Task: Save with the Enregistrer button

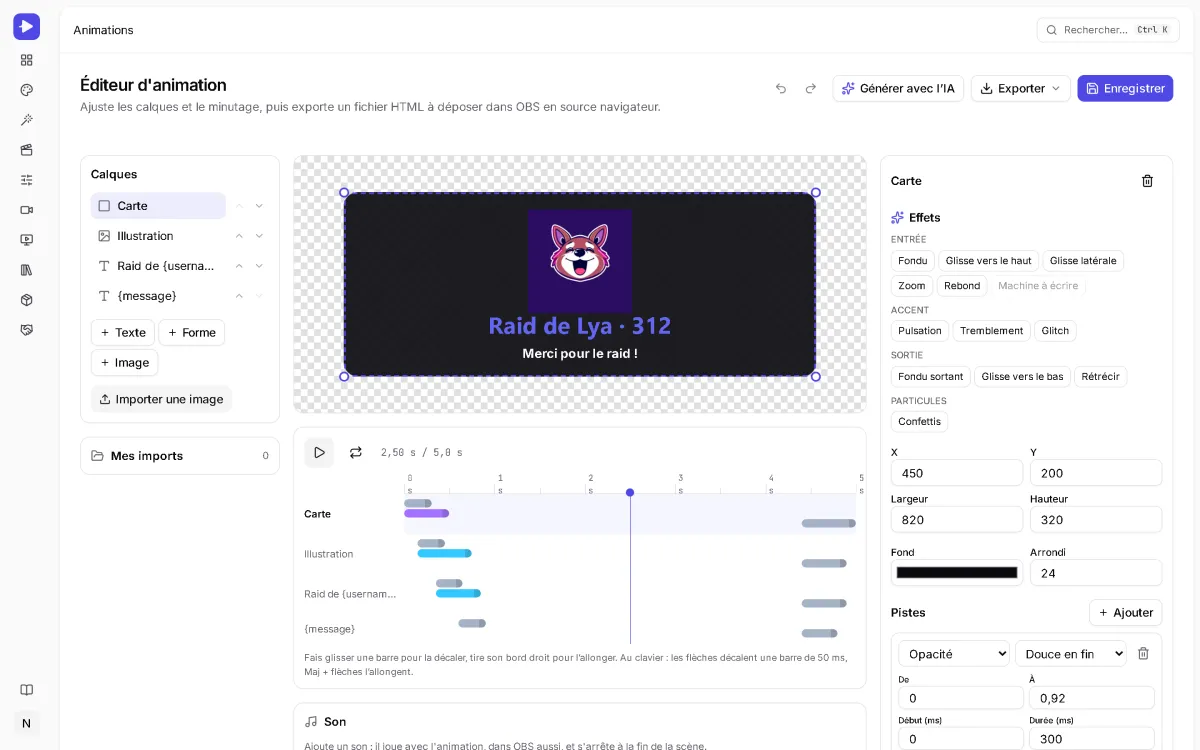Action: (x=1125, y=88)
